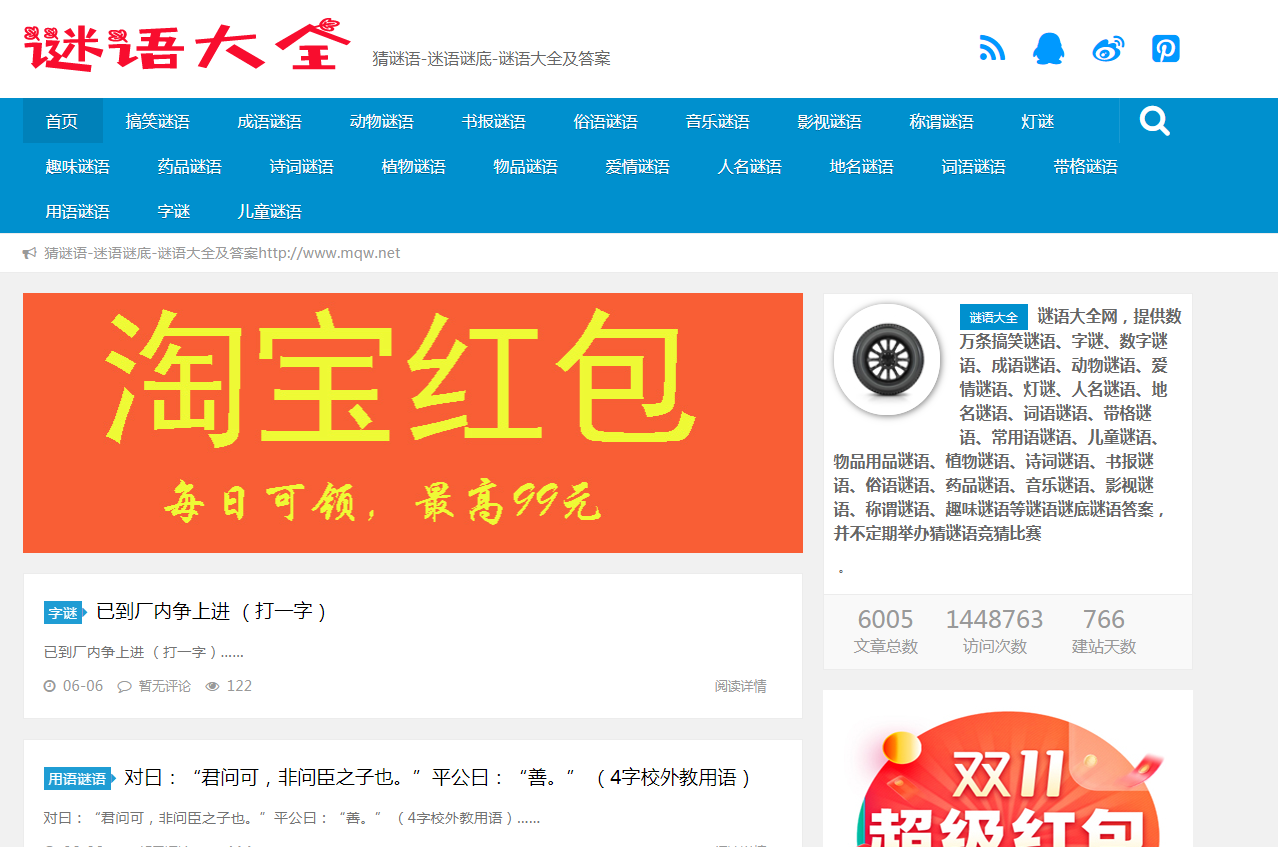The image size is (1278, 847).
Task: Open the 字谜 nav item
Action: [x=173, y=211]
